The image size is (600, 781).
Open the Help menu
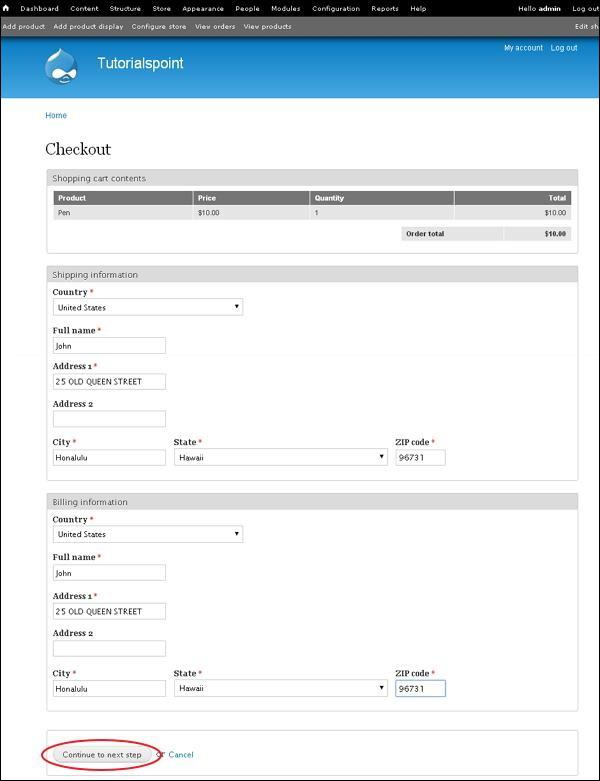pyautogui.click(x=418, y=8)
